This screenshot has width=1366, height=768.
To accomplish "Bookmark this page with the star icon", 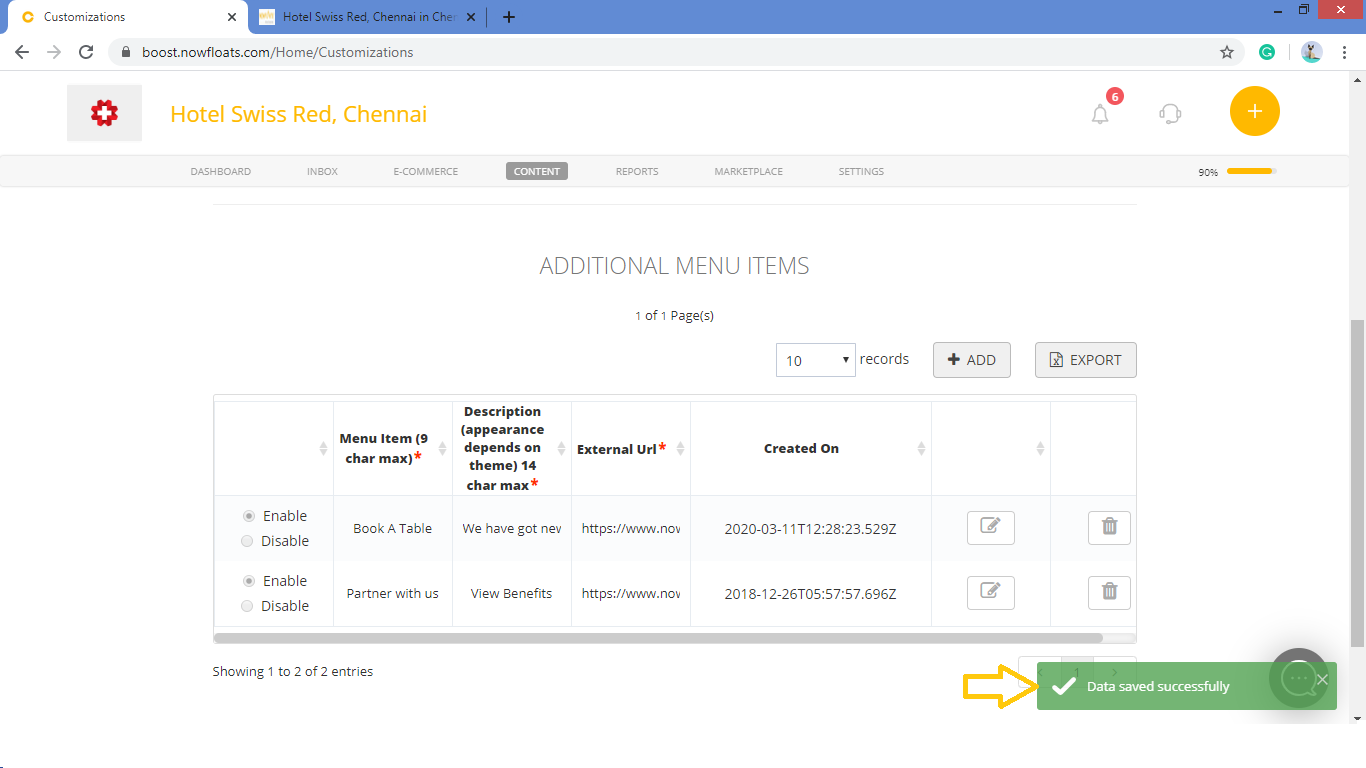I will click(1227, 52).
